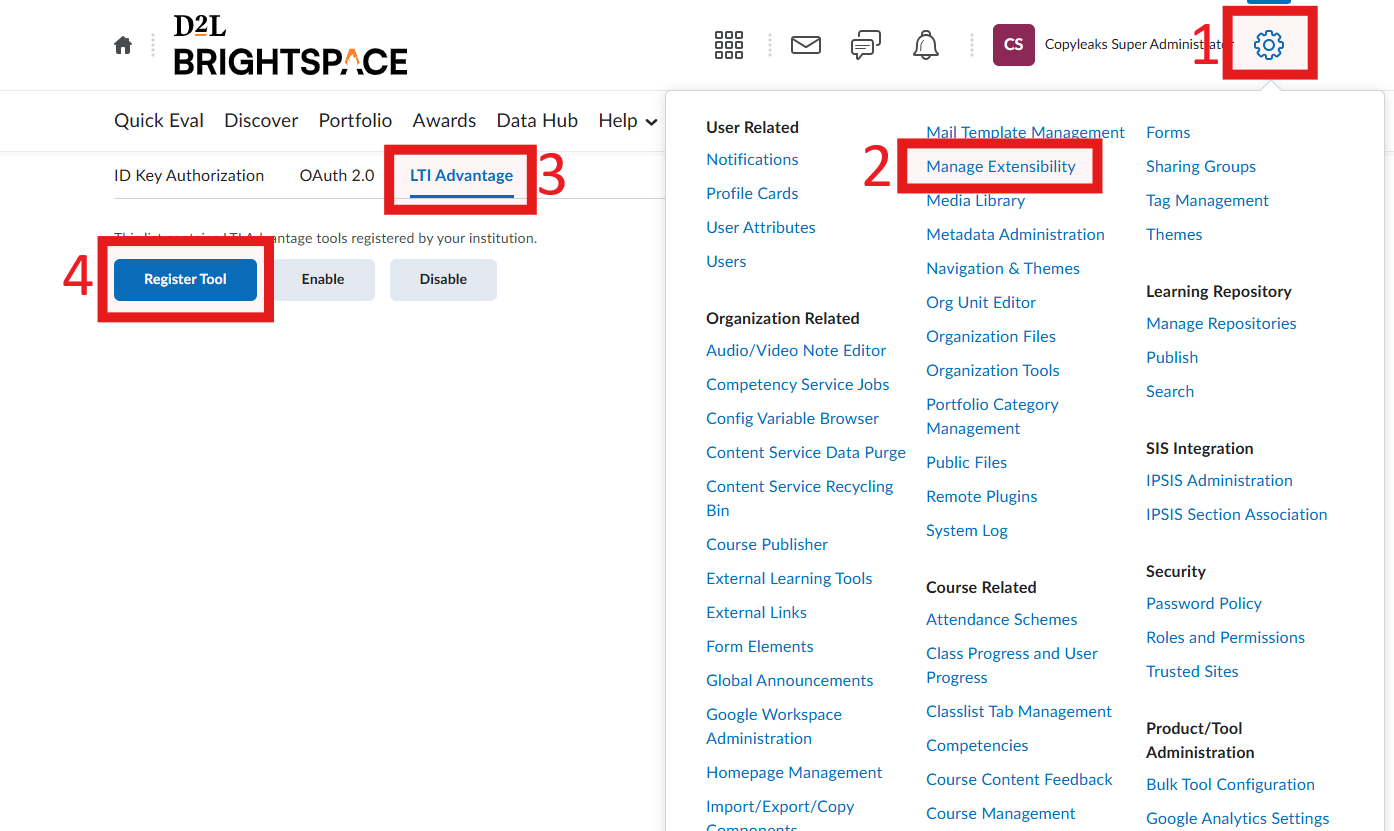Open IPSIS Administration link

pos(1219,481)
